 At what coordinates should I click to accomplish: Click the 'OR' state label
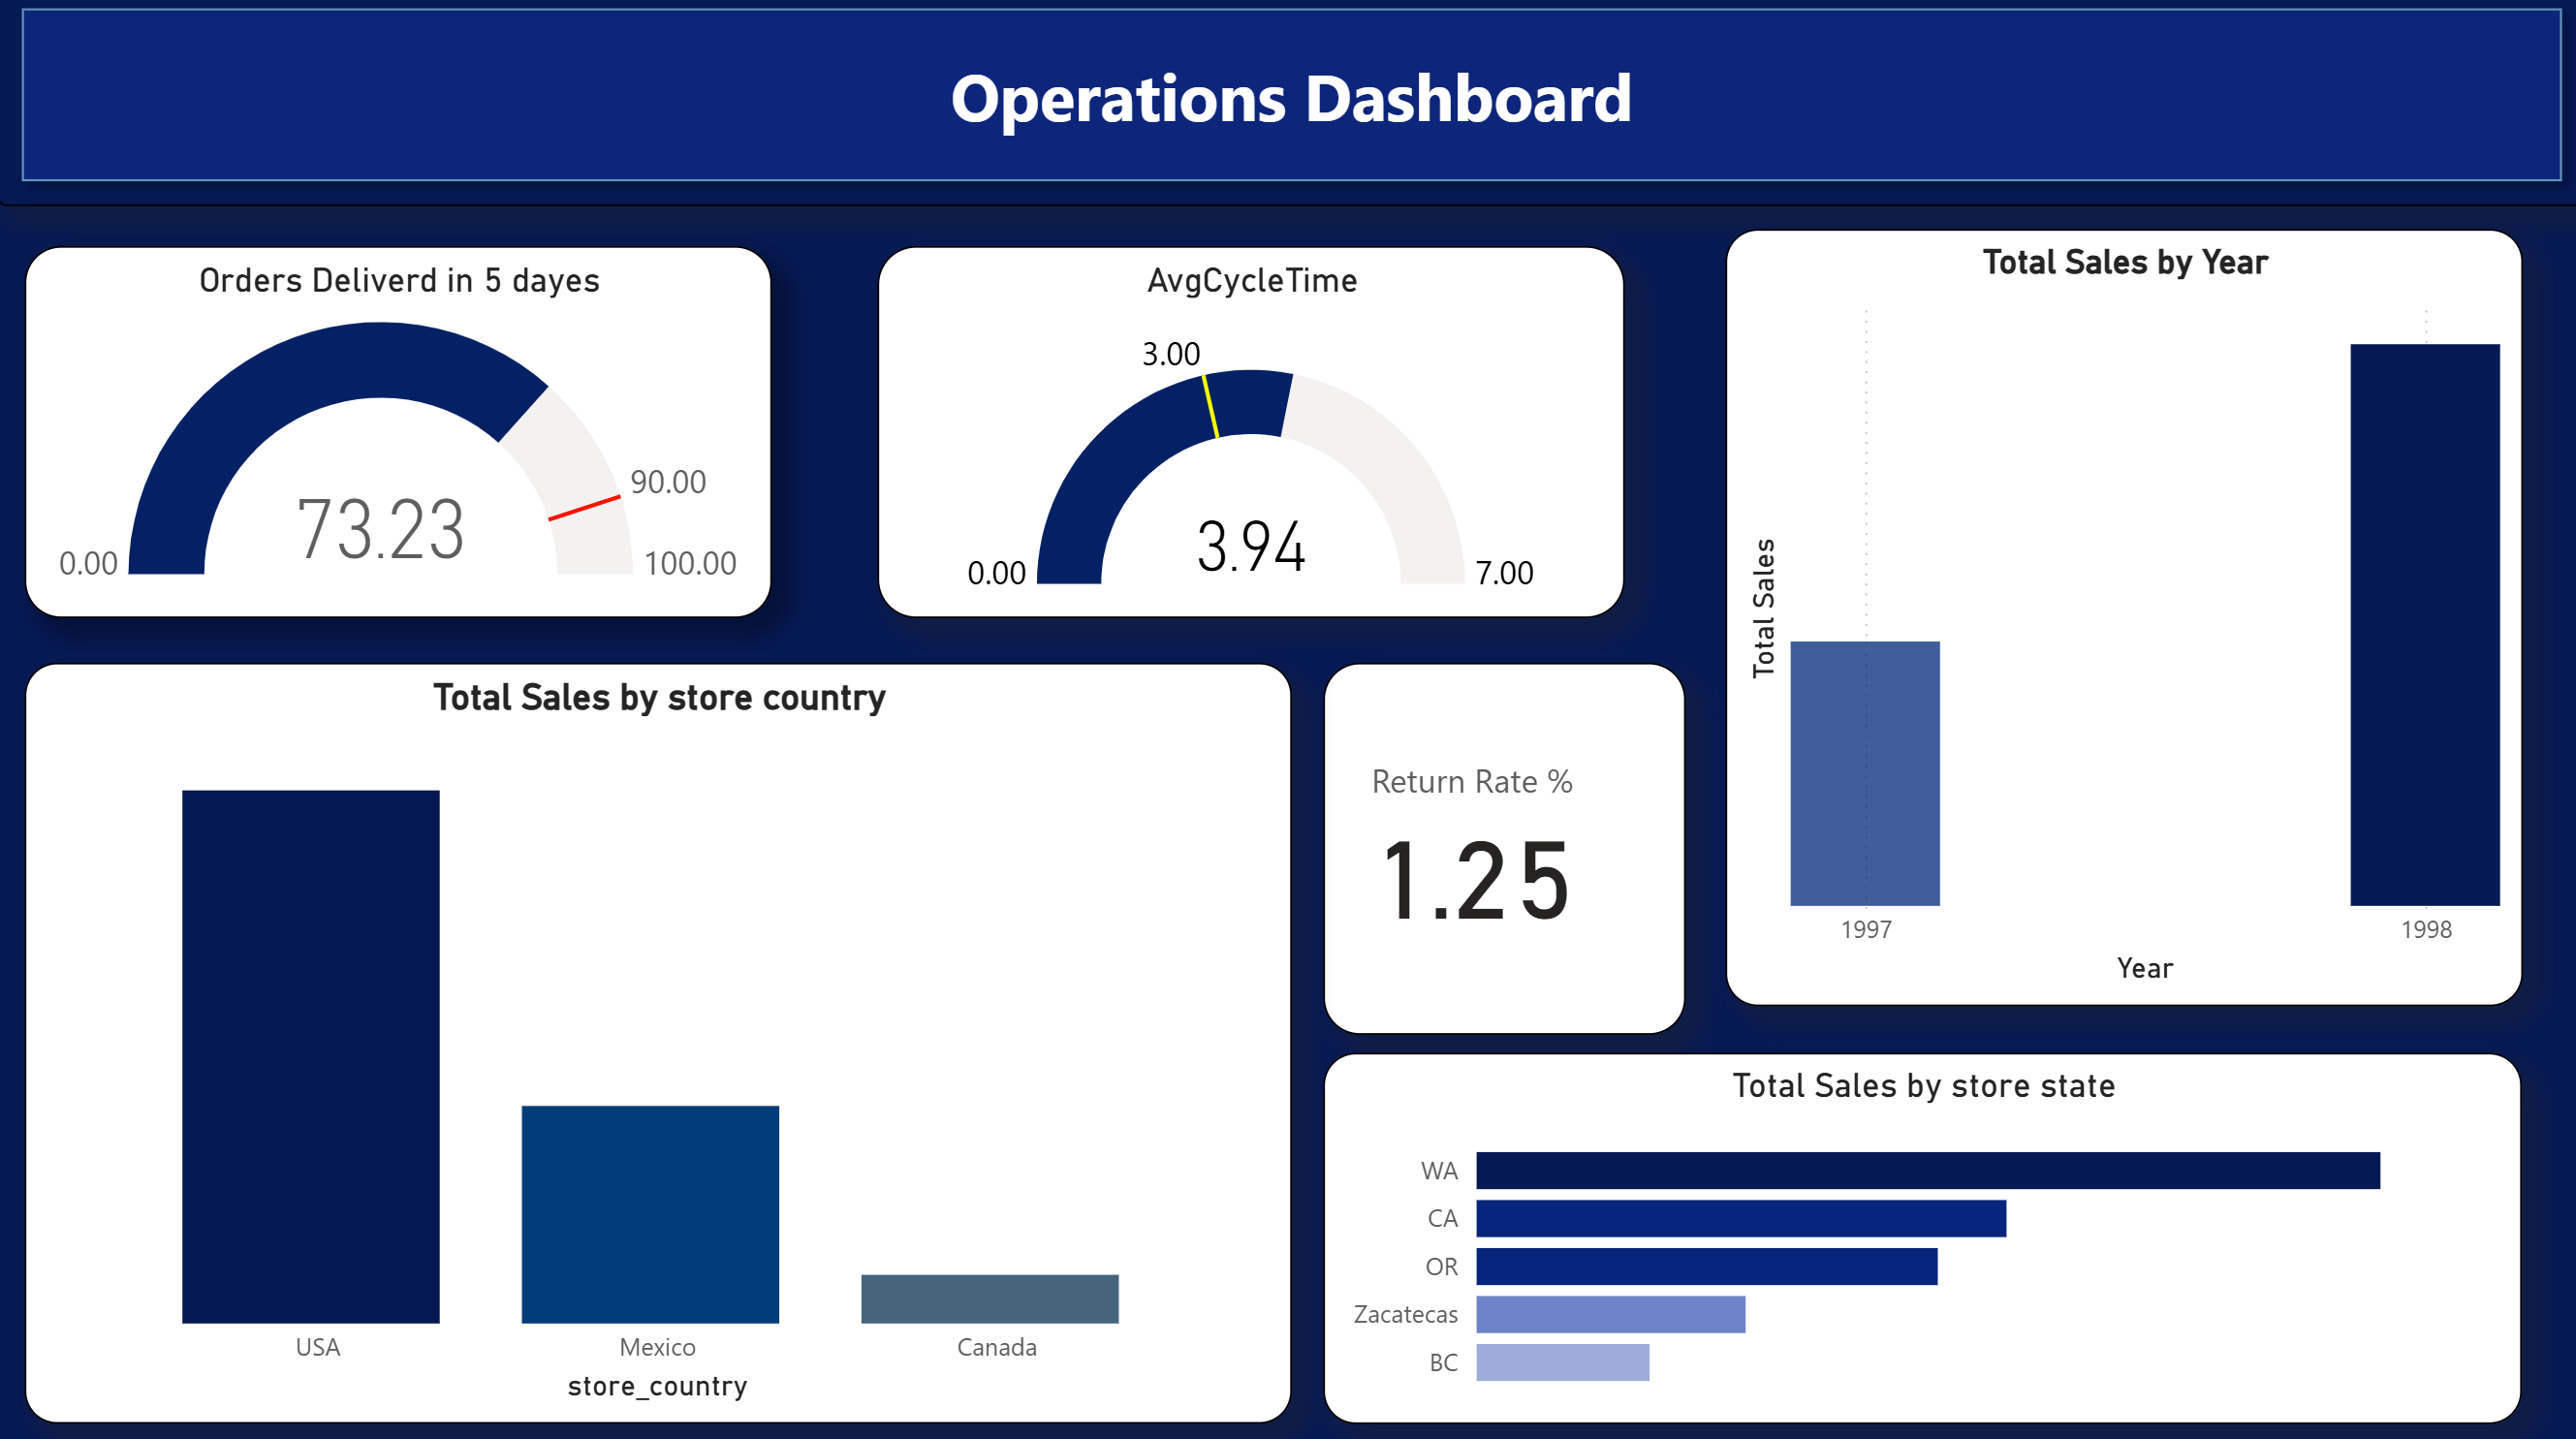tap(1441, 1266)
